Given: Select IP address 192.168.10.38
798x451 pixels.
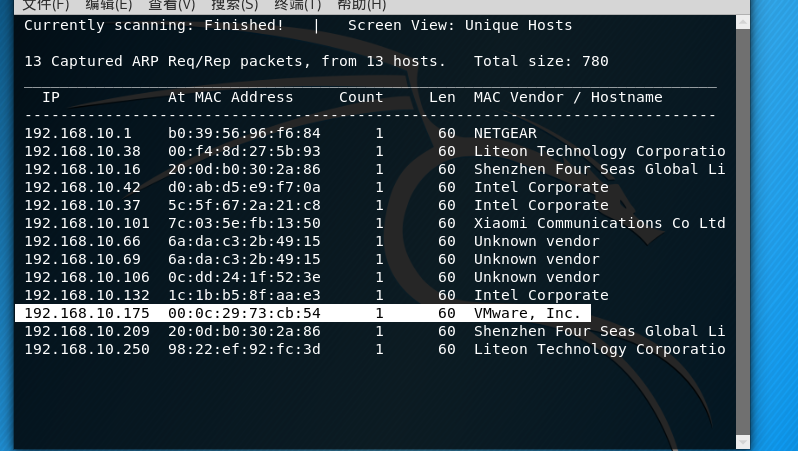Looking at the screenshot, I should click(82, 151).
